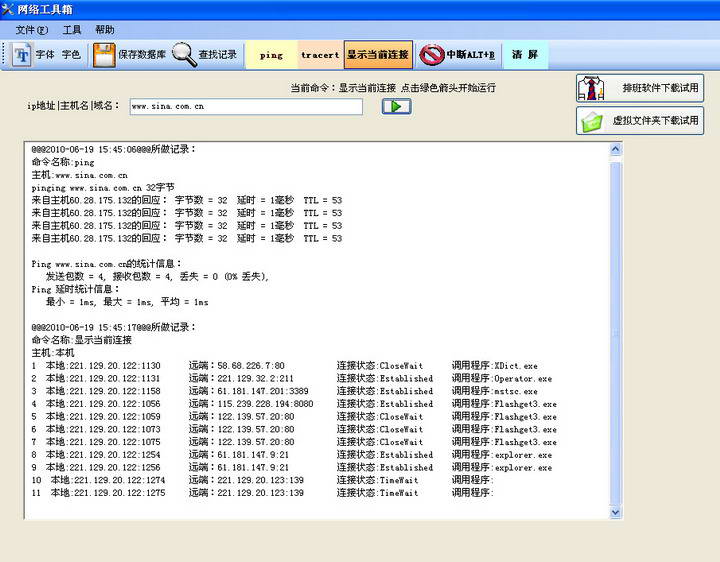
Task: Select the tracert command button
Action: point(320,55)
